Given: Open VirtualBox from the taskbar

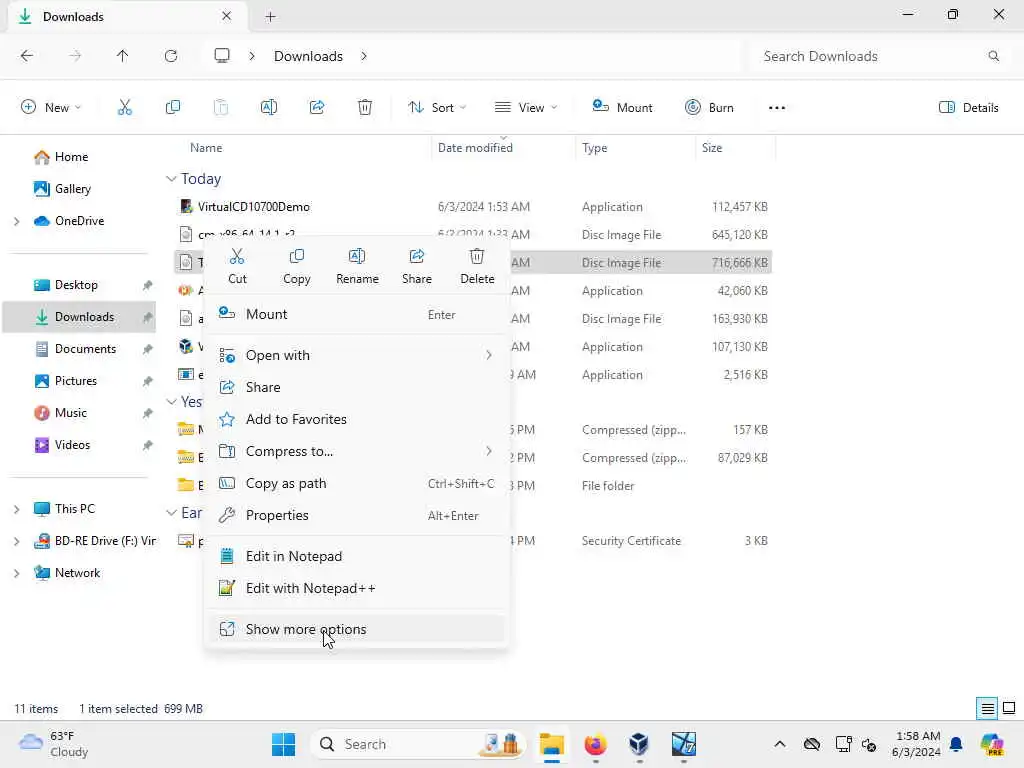Looking at the screenshot, I should [639, 744].
